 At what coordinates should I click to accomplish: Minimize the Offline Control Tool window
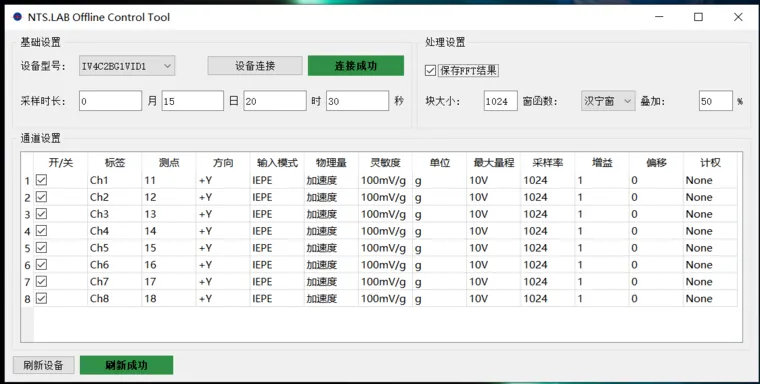coord(659,17)
